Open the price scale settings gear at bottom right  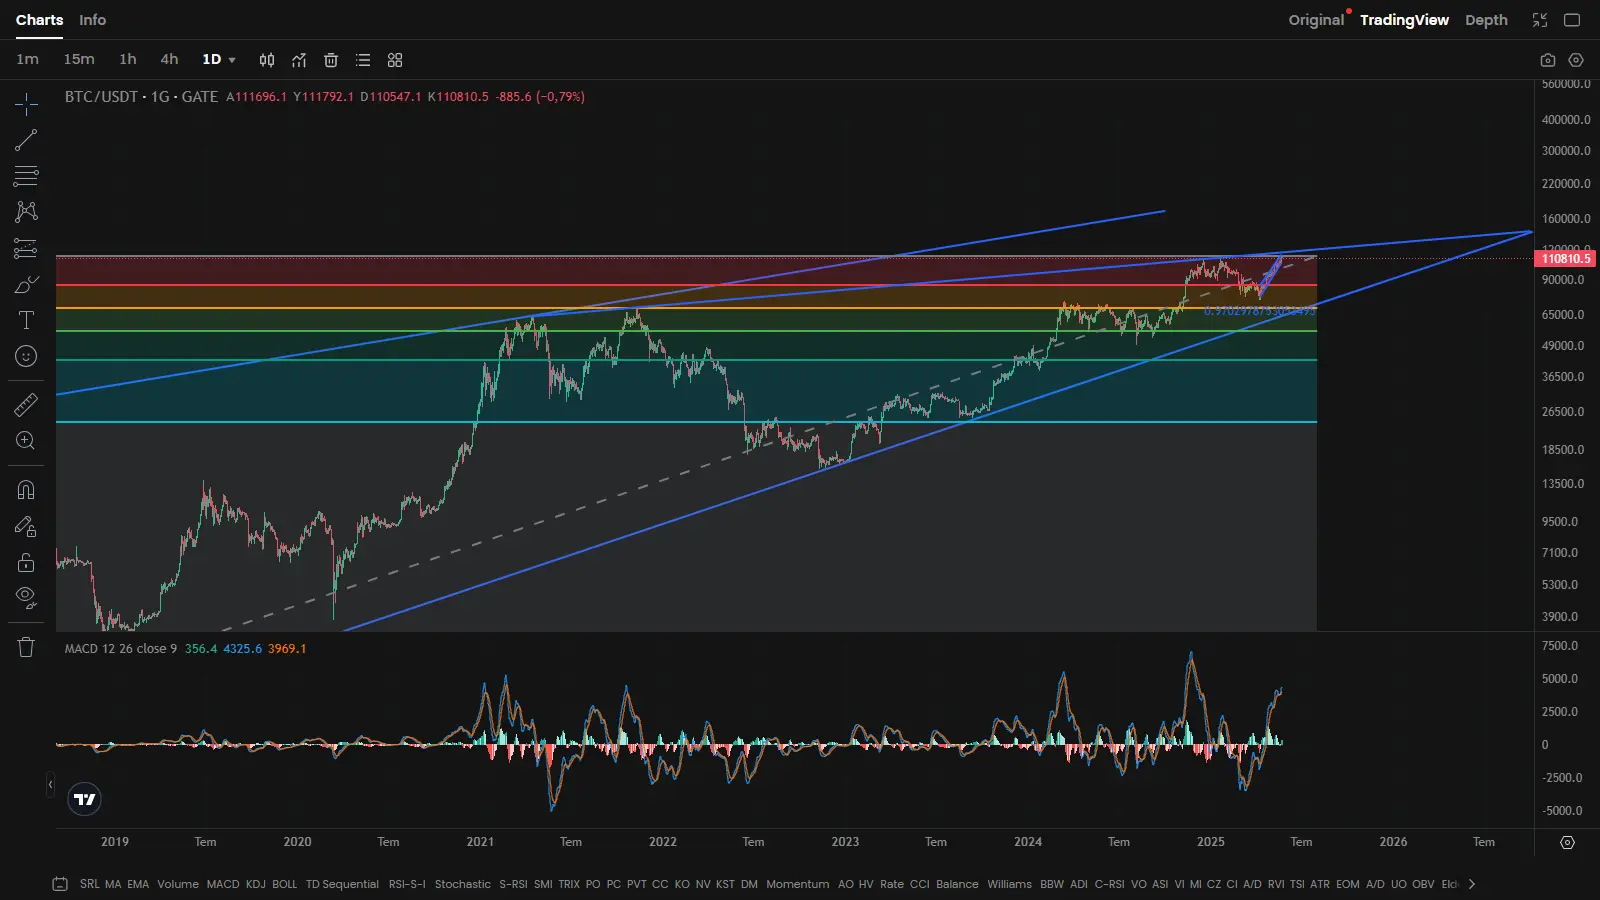point(1567,843)
